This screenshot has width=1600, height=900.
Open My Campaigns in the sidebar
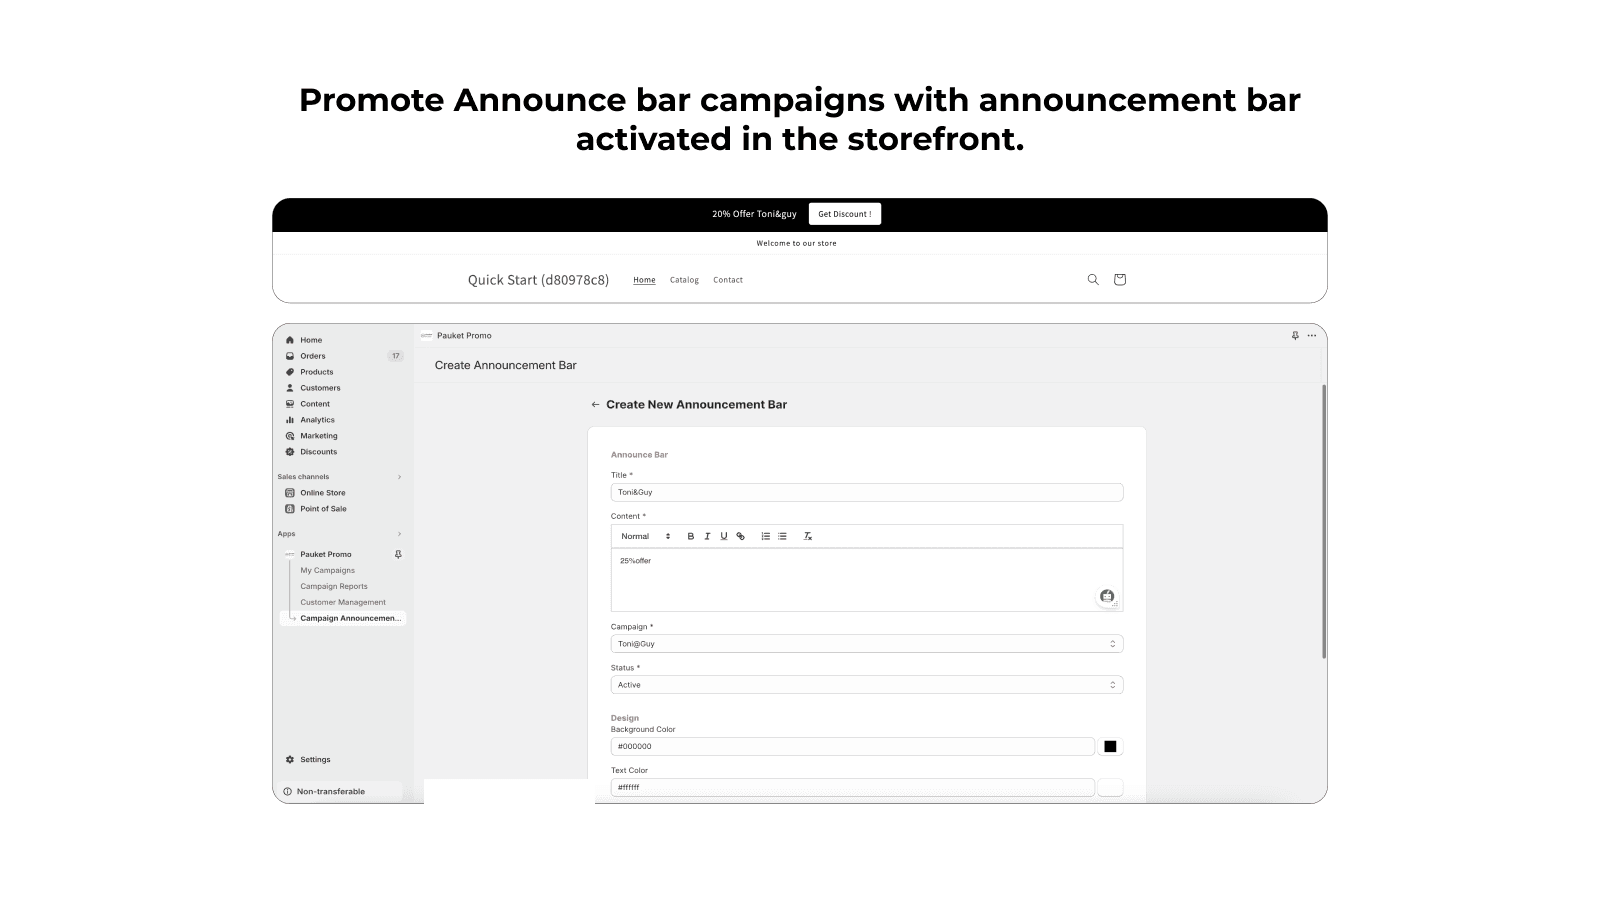[x=327, y=570]
